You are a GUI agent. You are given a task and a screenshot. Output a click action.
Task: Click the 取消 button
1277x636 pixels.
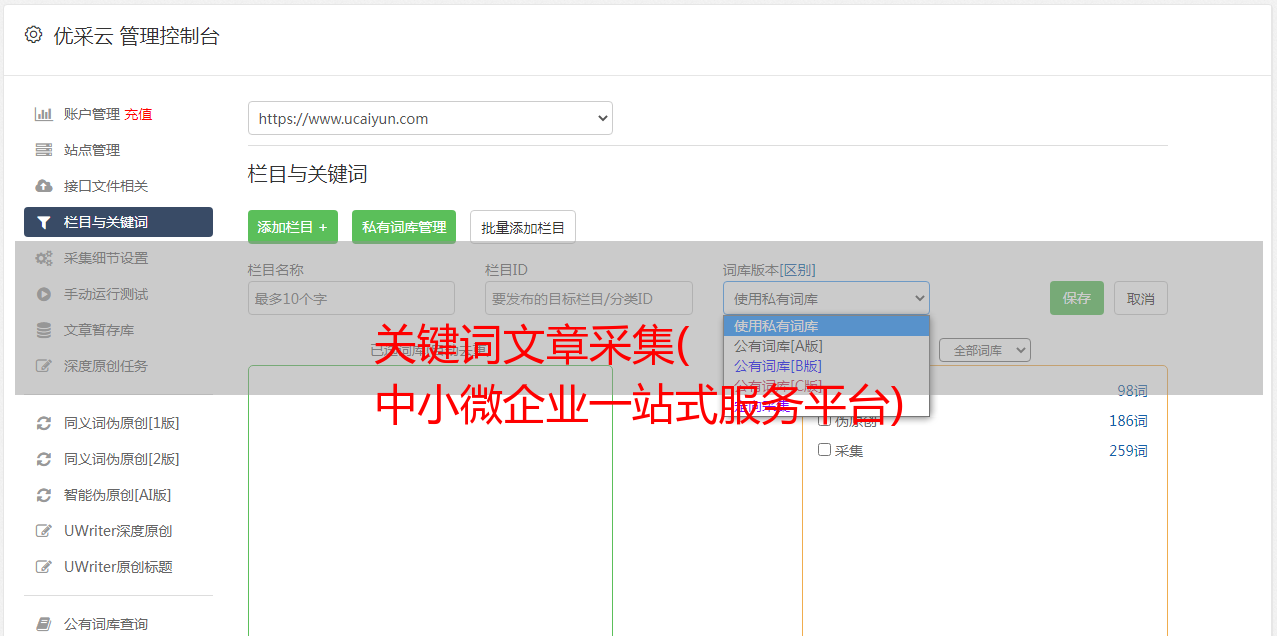coord(1141,298)
